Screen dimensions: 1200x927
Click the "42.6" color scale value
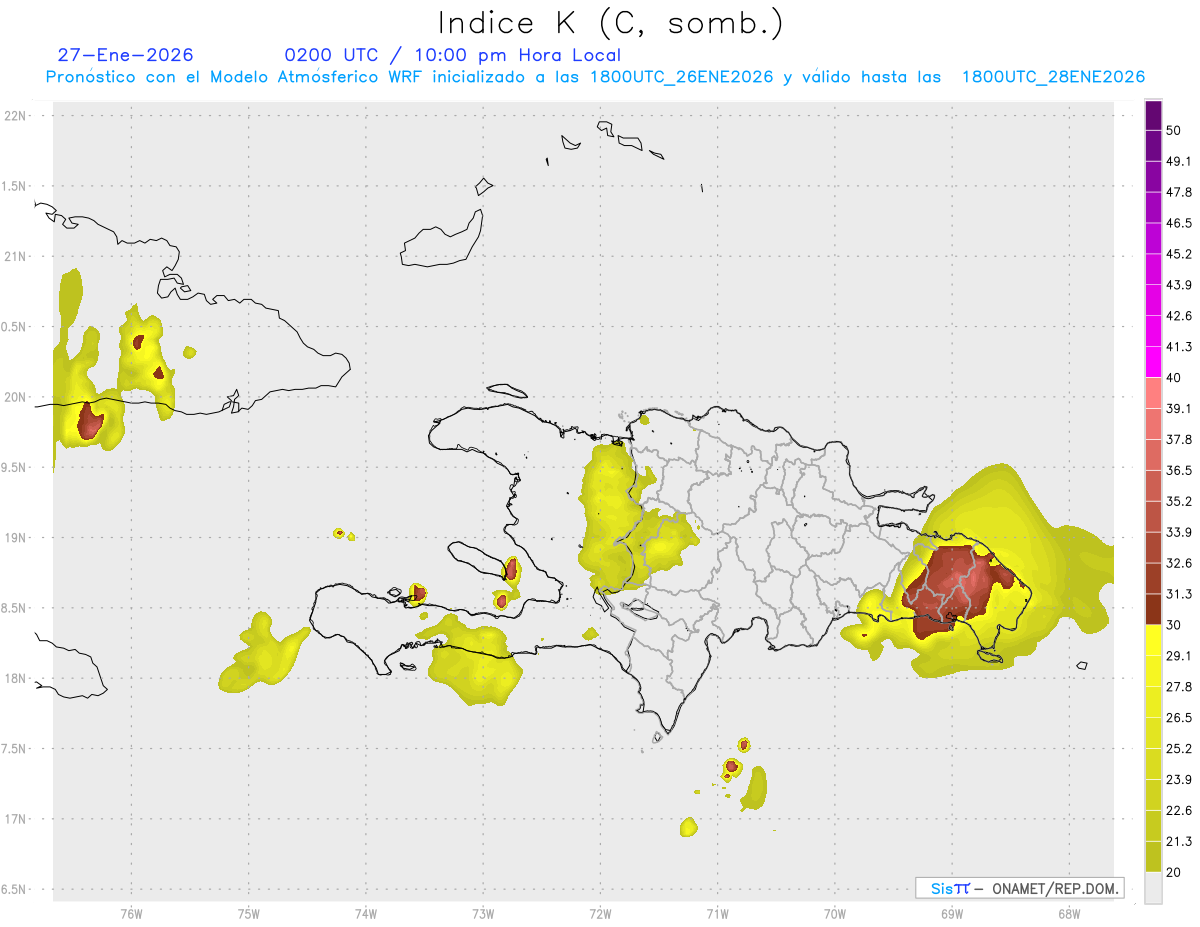tap(1179, 316)
